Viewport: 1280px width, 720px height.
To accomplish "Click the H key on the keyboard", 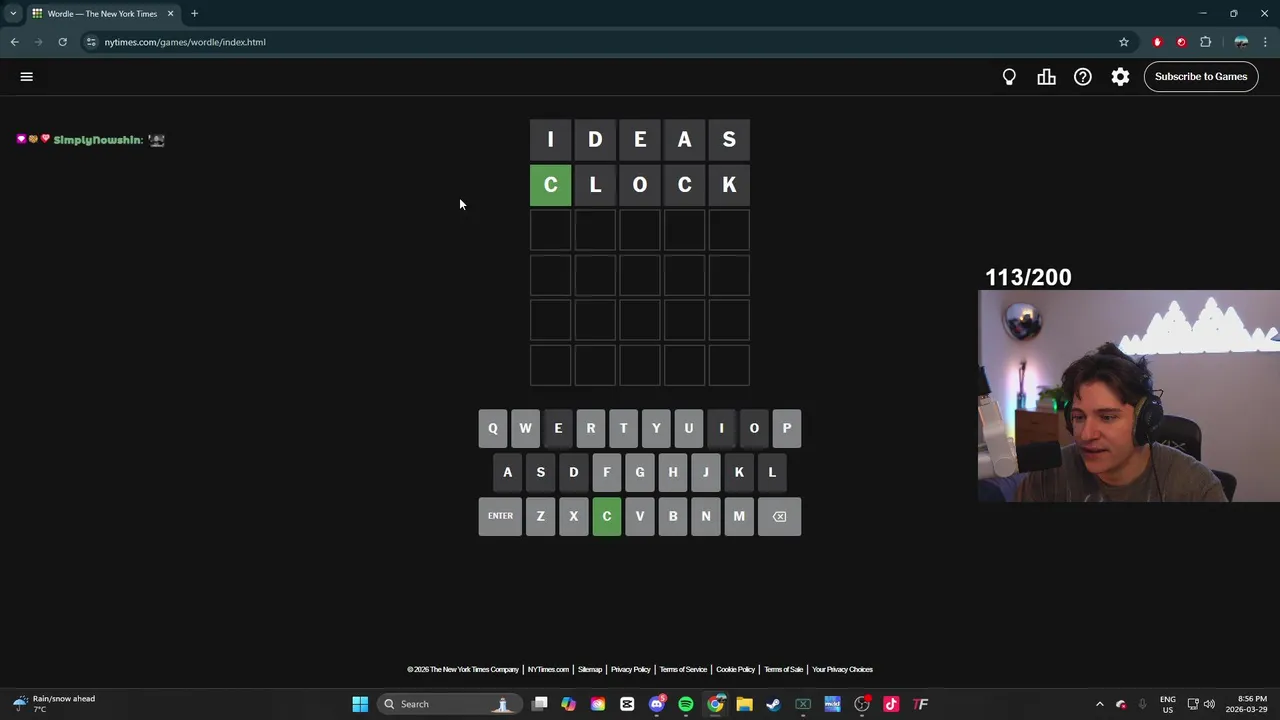I will click(673, 472).
